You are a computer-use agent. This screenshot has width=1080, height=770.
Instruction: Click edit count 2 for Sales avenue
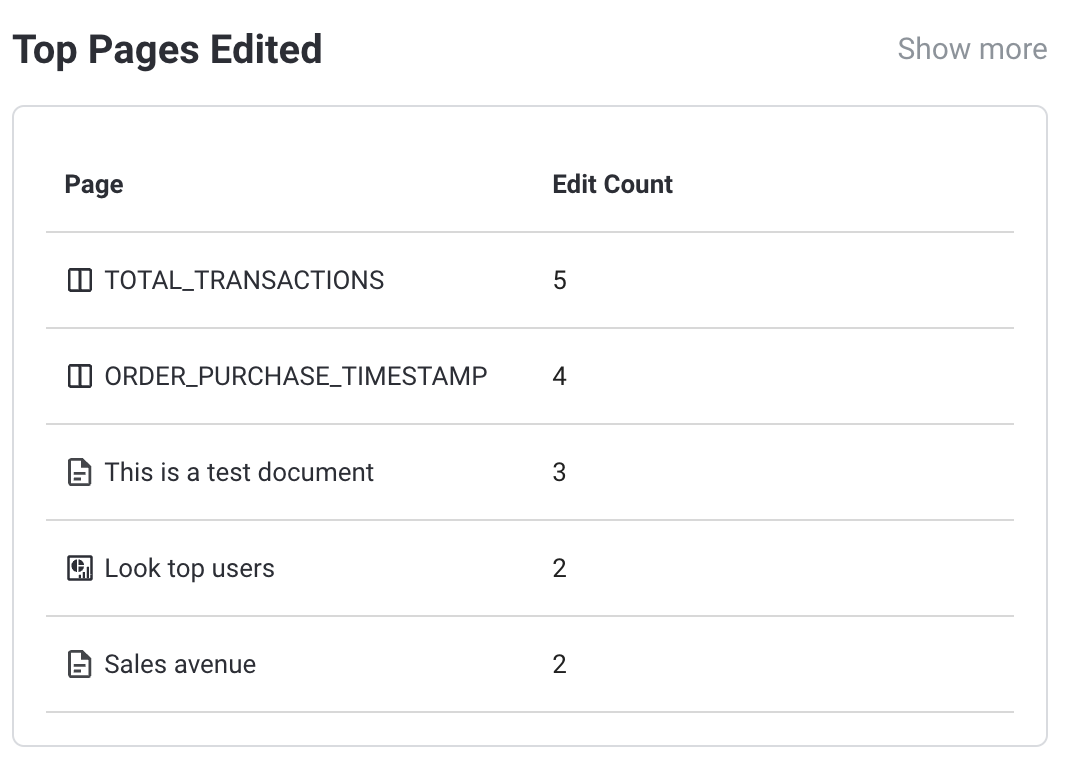tap(560, 665)
